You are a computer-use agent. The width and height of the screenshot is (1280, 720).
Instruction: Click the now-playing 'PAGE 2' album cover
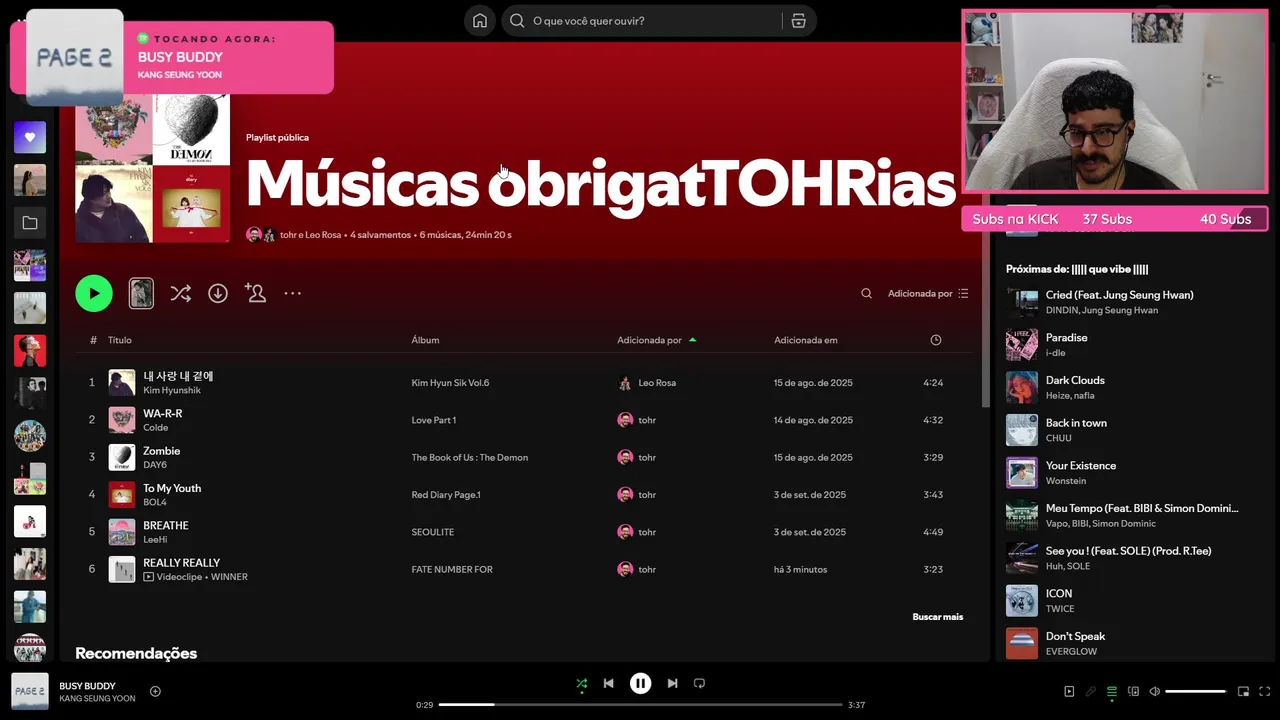(30, 691)
